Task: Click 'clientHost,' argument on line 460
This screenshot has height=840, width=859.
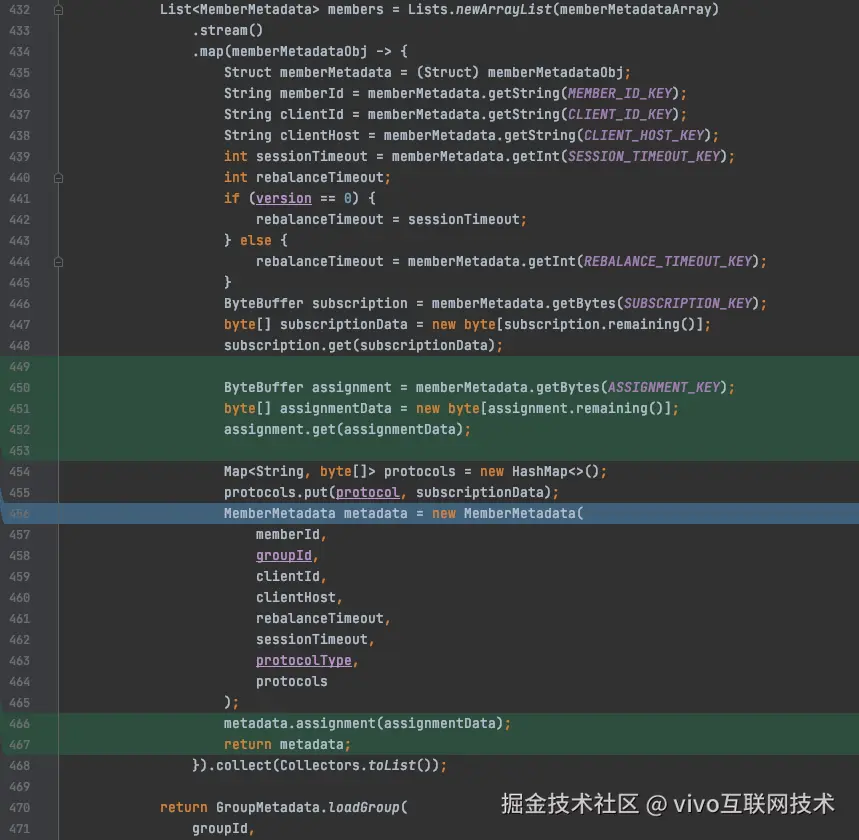Action: [299, 598]
